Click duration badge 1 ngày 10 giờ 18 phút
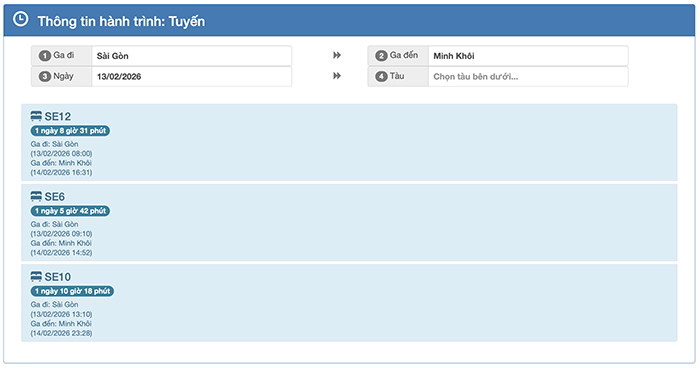700x368 pixels. coord(72,291)
